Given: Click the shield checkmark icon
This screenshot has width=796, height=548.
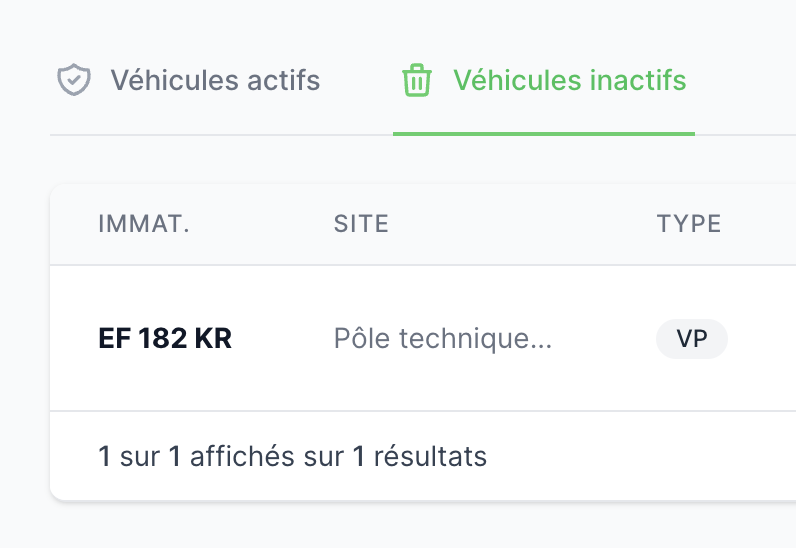Looking at the screenshot, I should pyautogui.click(x=74, y=80).
